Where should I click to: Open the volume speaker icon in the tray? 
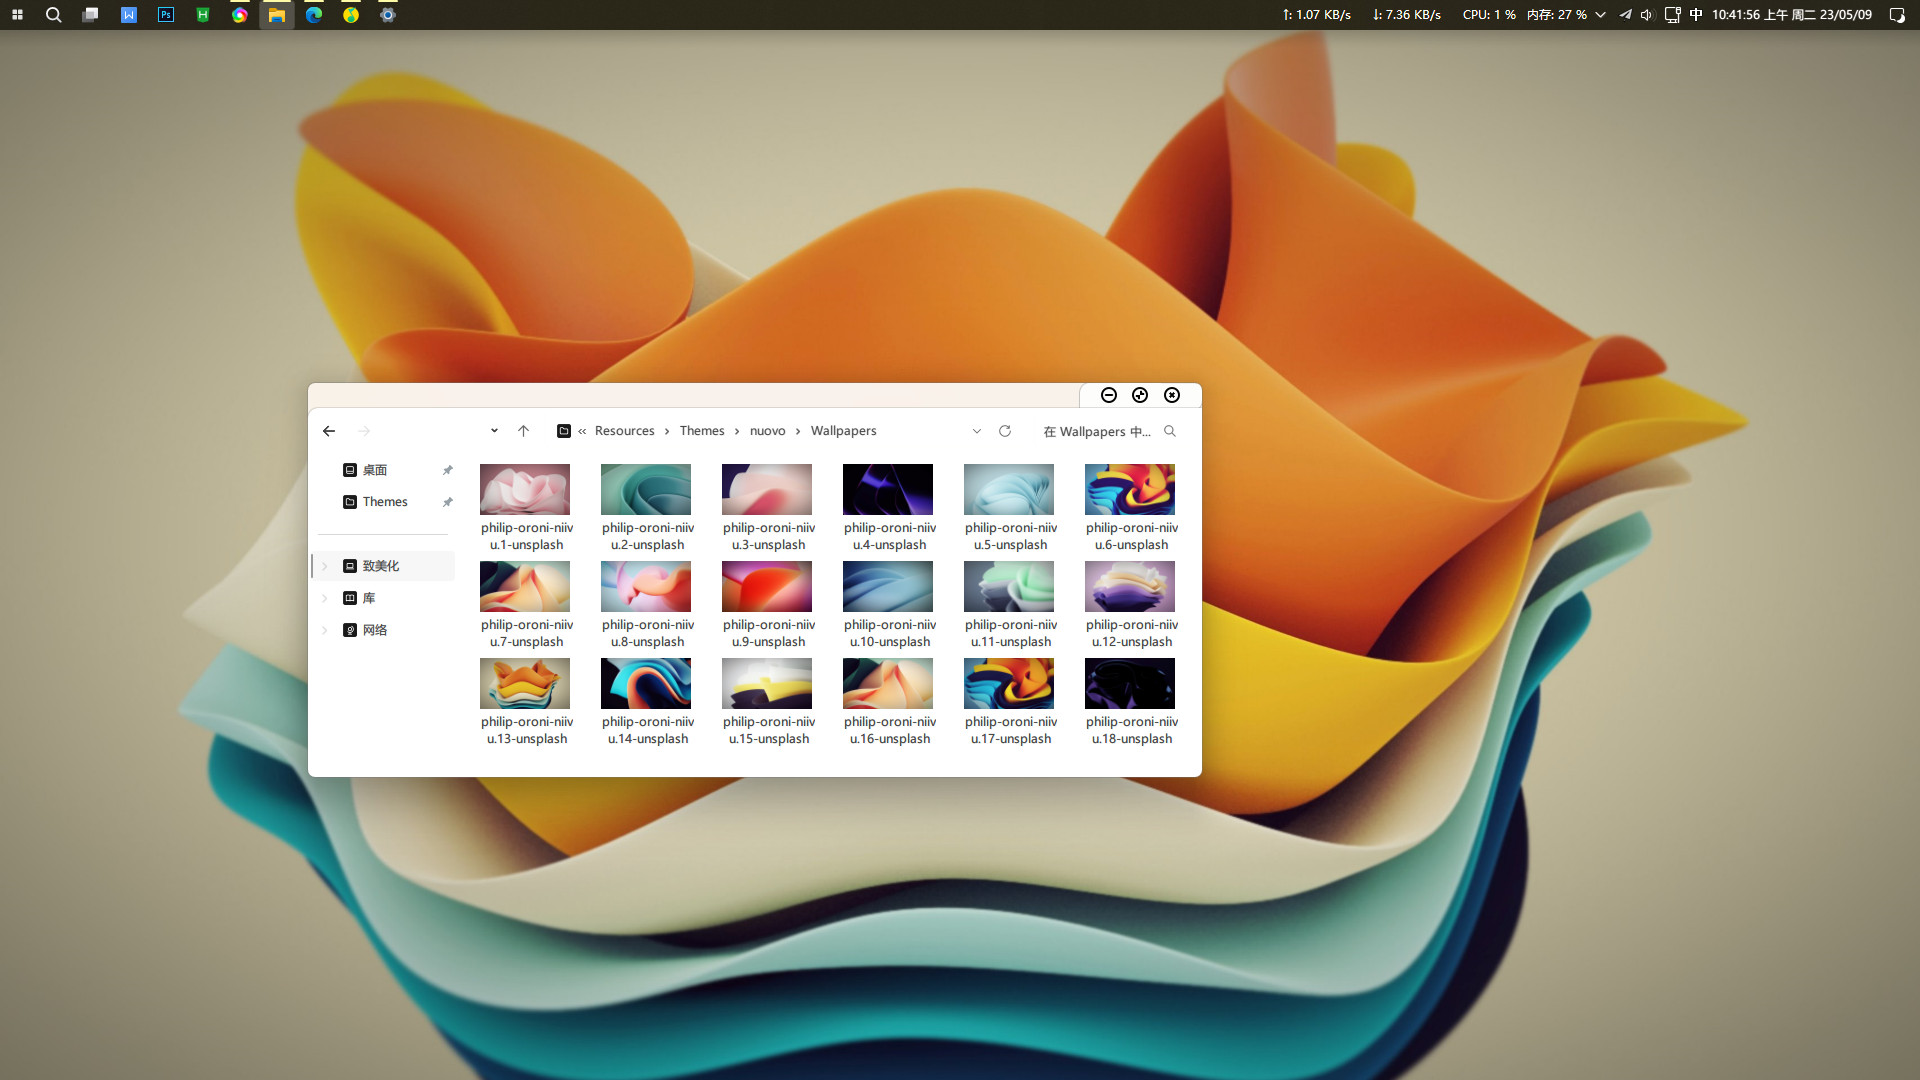click(x=1646, y=15)
